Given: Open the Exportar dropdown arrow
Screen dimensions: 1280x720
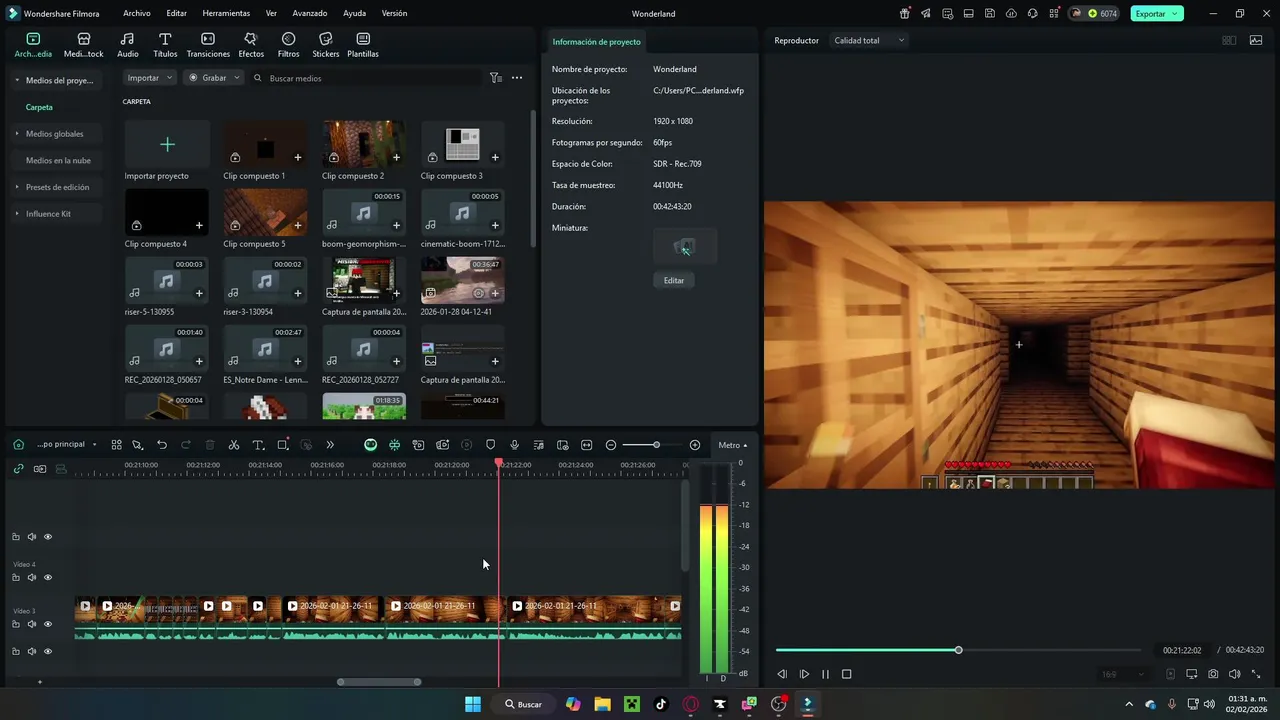Looking at the screenshot, I should tap(1175, 14).
